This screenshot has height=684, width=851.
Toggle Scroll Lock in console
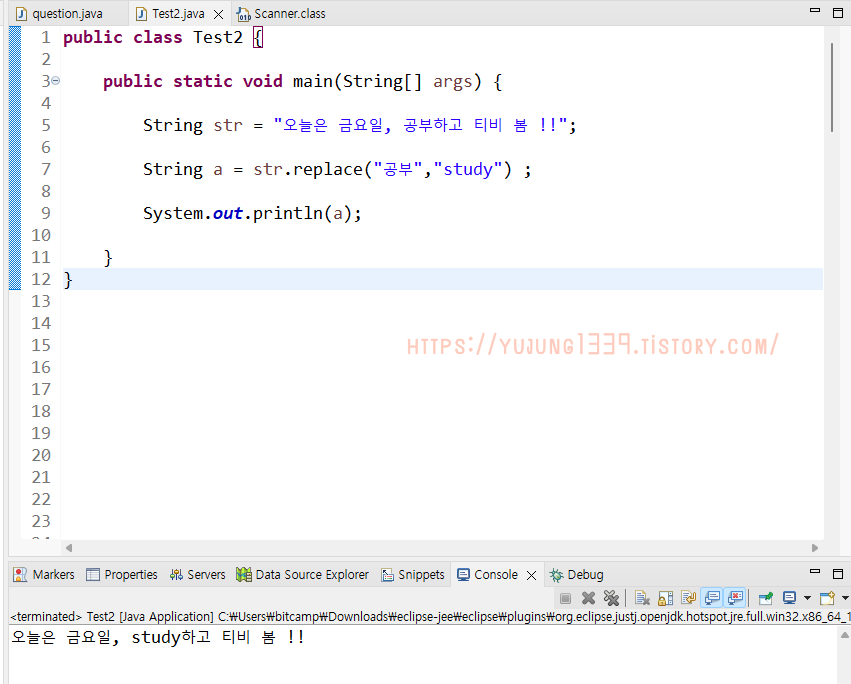[x=665, y=598]
